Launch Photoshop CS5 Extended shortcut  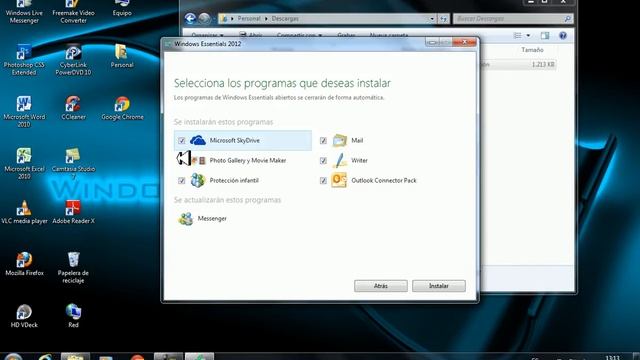[x=24, y=60]
